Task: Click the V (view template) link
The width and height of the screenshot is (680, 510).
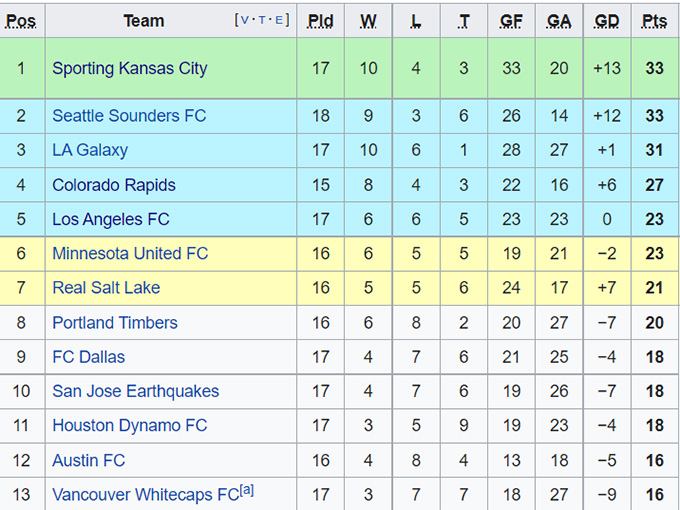Action: 246,20
